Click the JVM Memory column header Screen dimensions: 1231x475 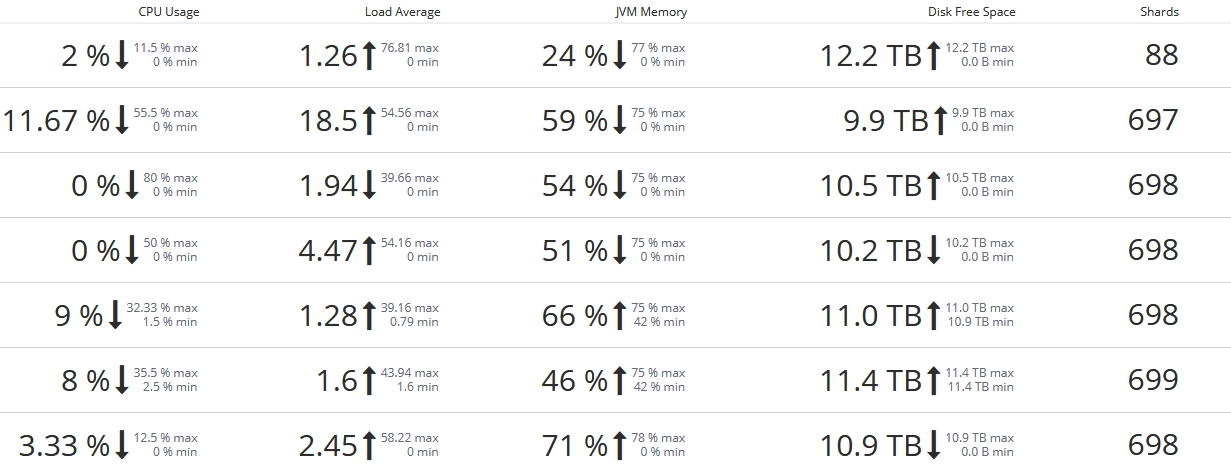point(651,12)
